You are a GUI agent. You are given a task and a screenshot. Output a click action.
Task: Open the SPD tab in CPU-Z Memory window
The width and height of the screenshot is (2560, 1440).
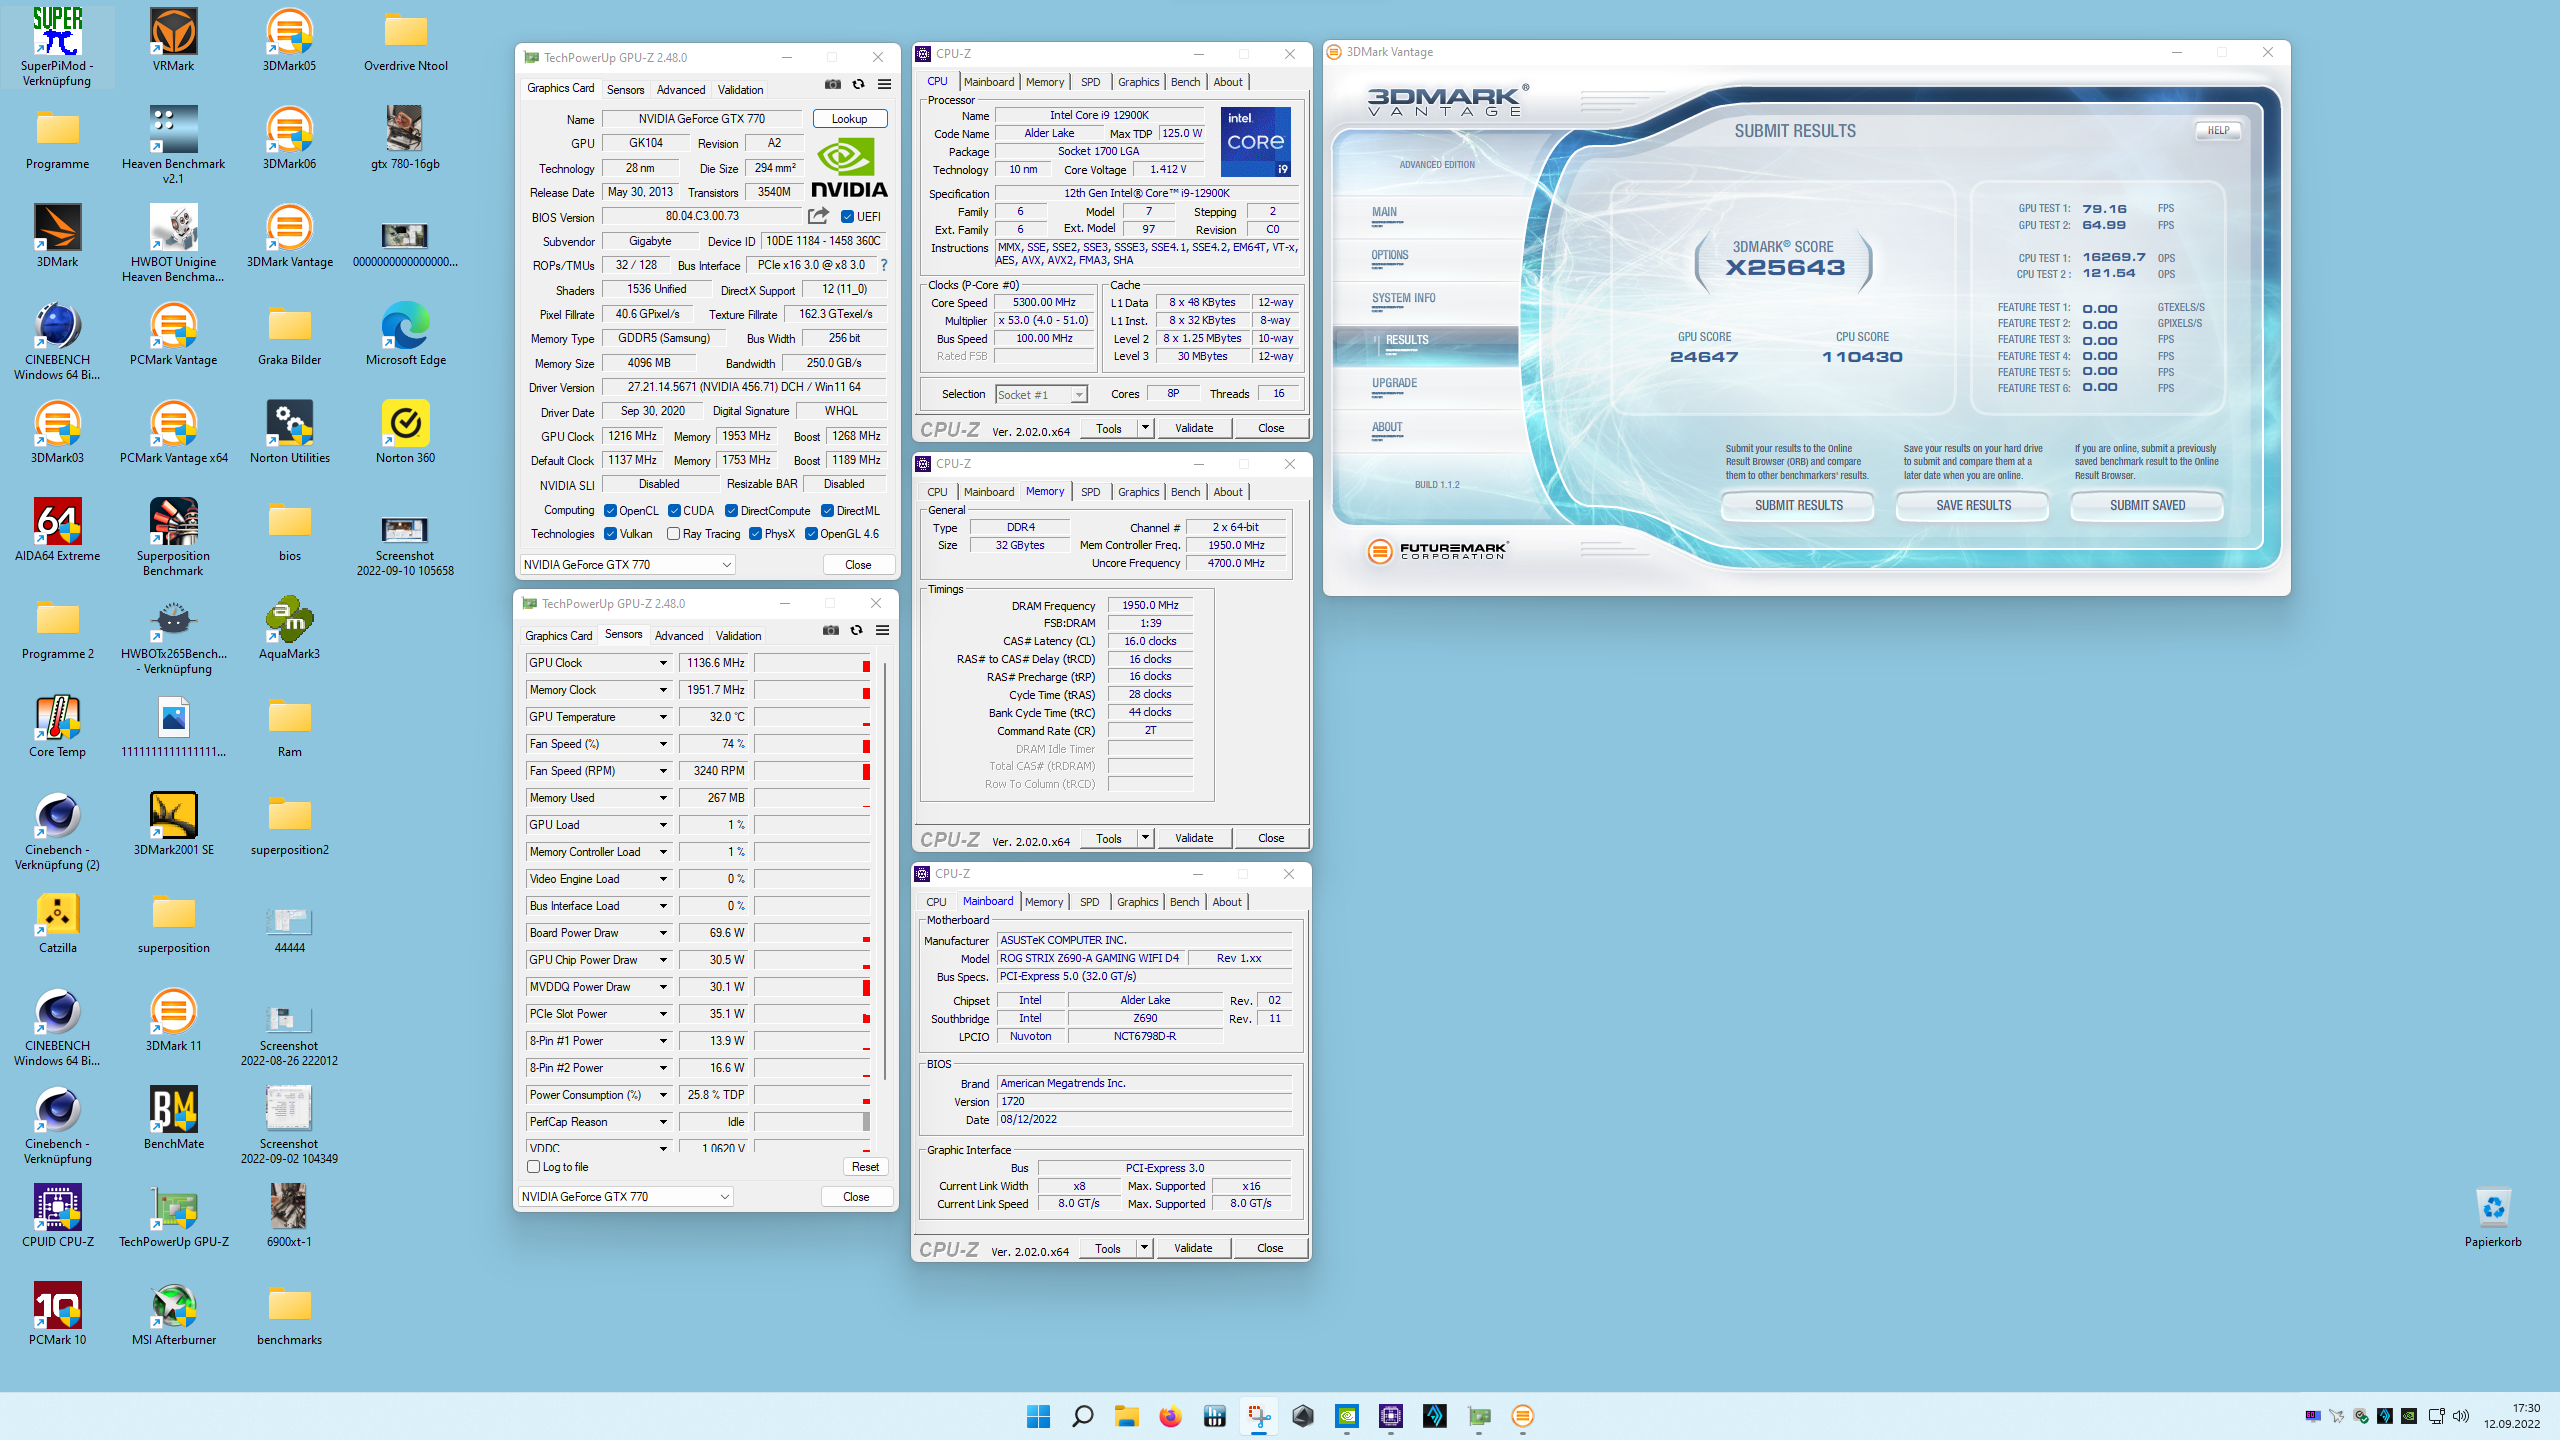click(x=1090, y=492)
